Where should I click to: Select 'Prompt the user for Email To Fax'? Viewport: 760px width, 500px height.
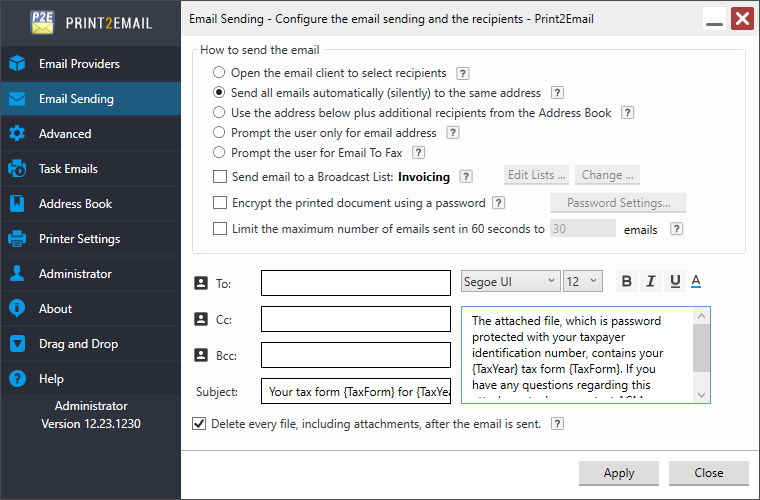click(219, 152)
